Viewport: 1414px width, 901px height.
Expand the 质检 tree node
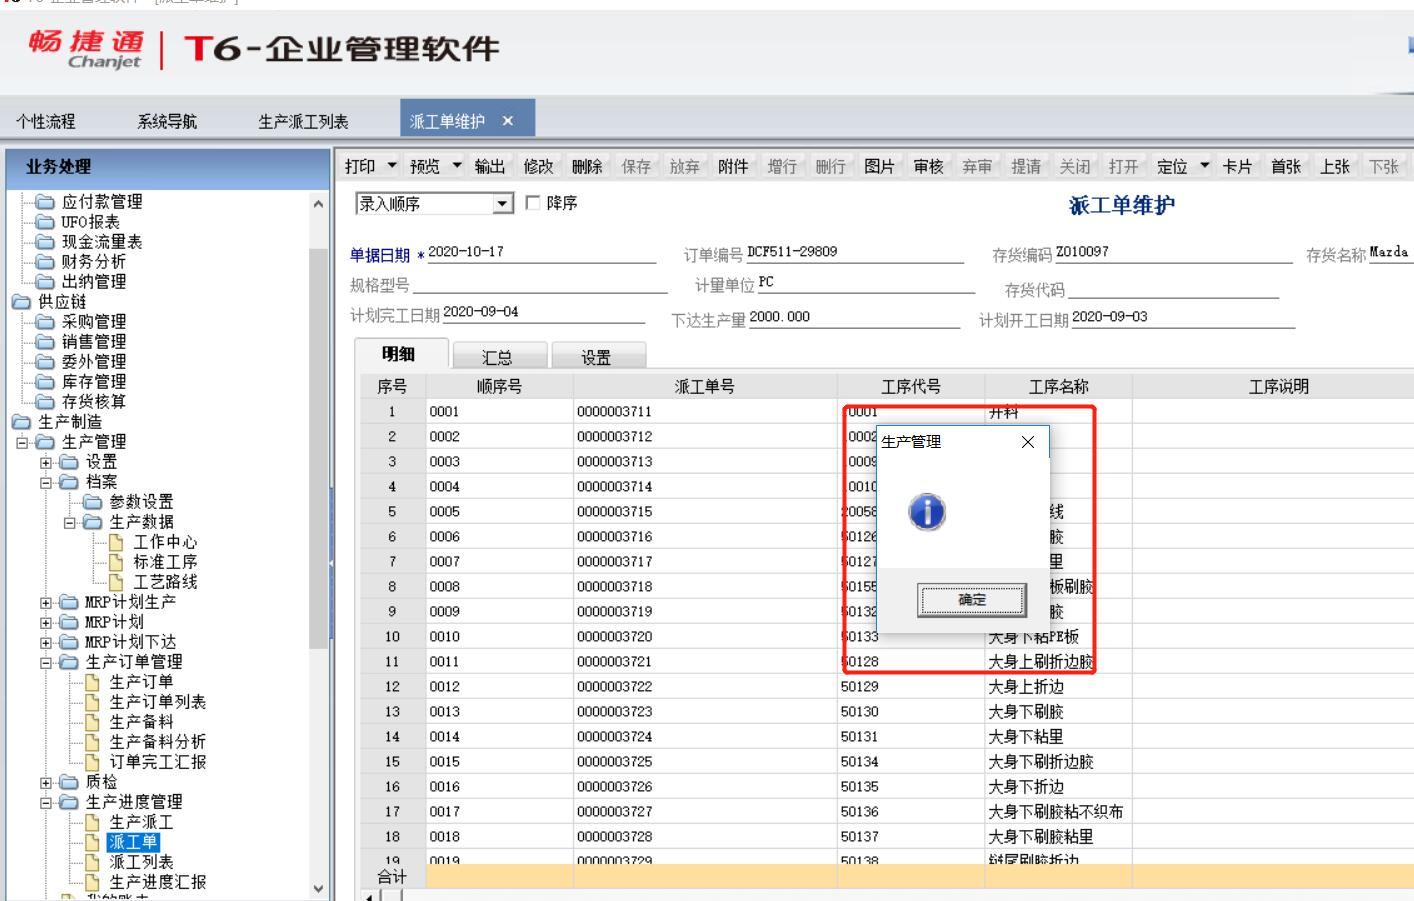(x=46, y=782)
